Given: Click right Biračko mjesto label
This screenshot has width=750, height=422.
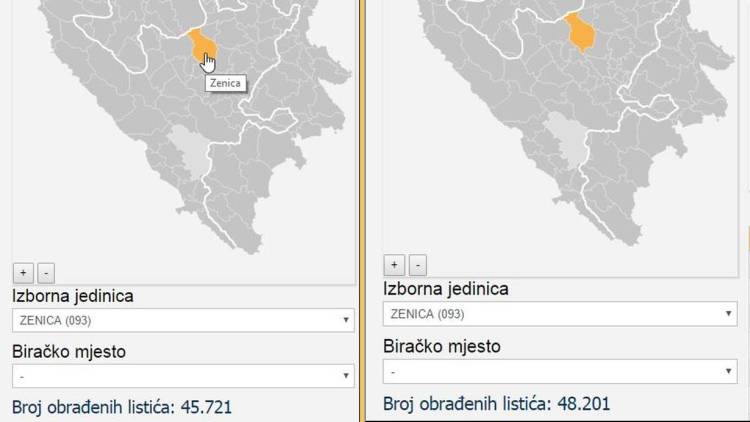Looking at the screenshot, I should pos(442,346).
